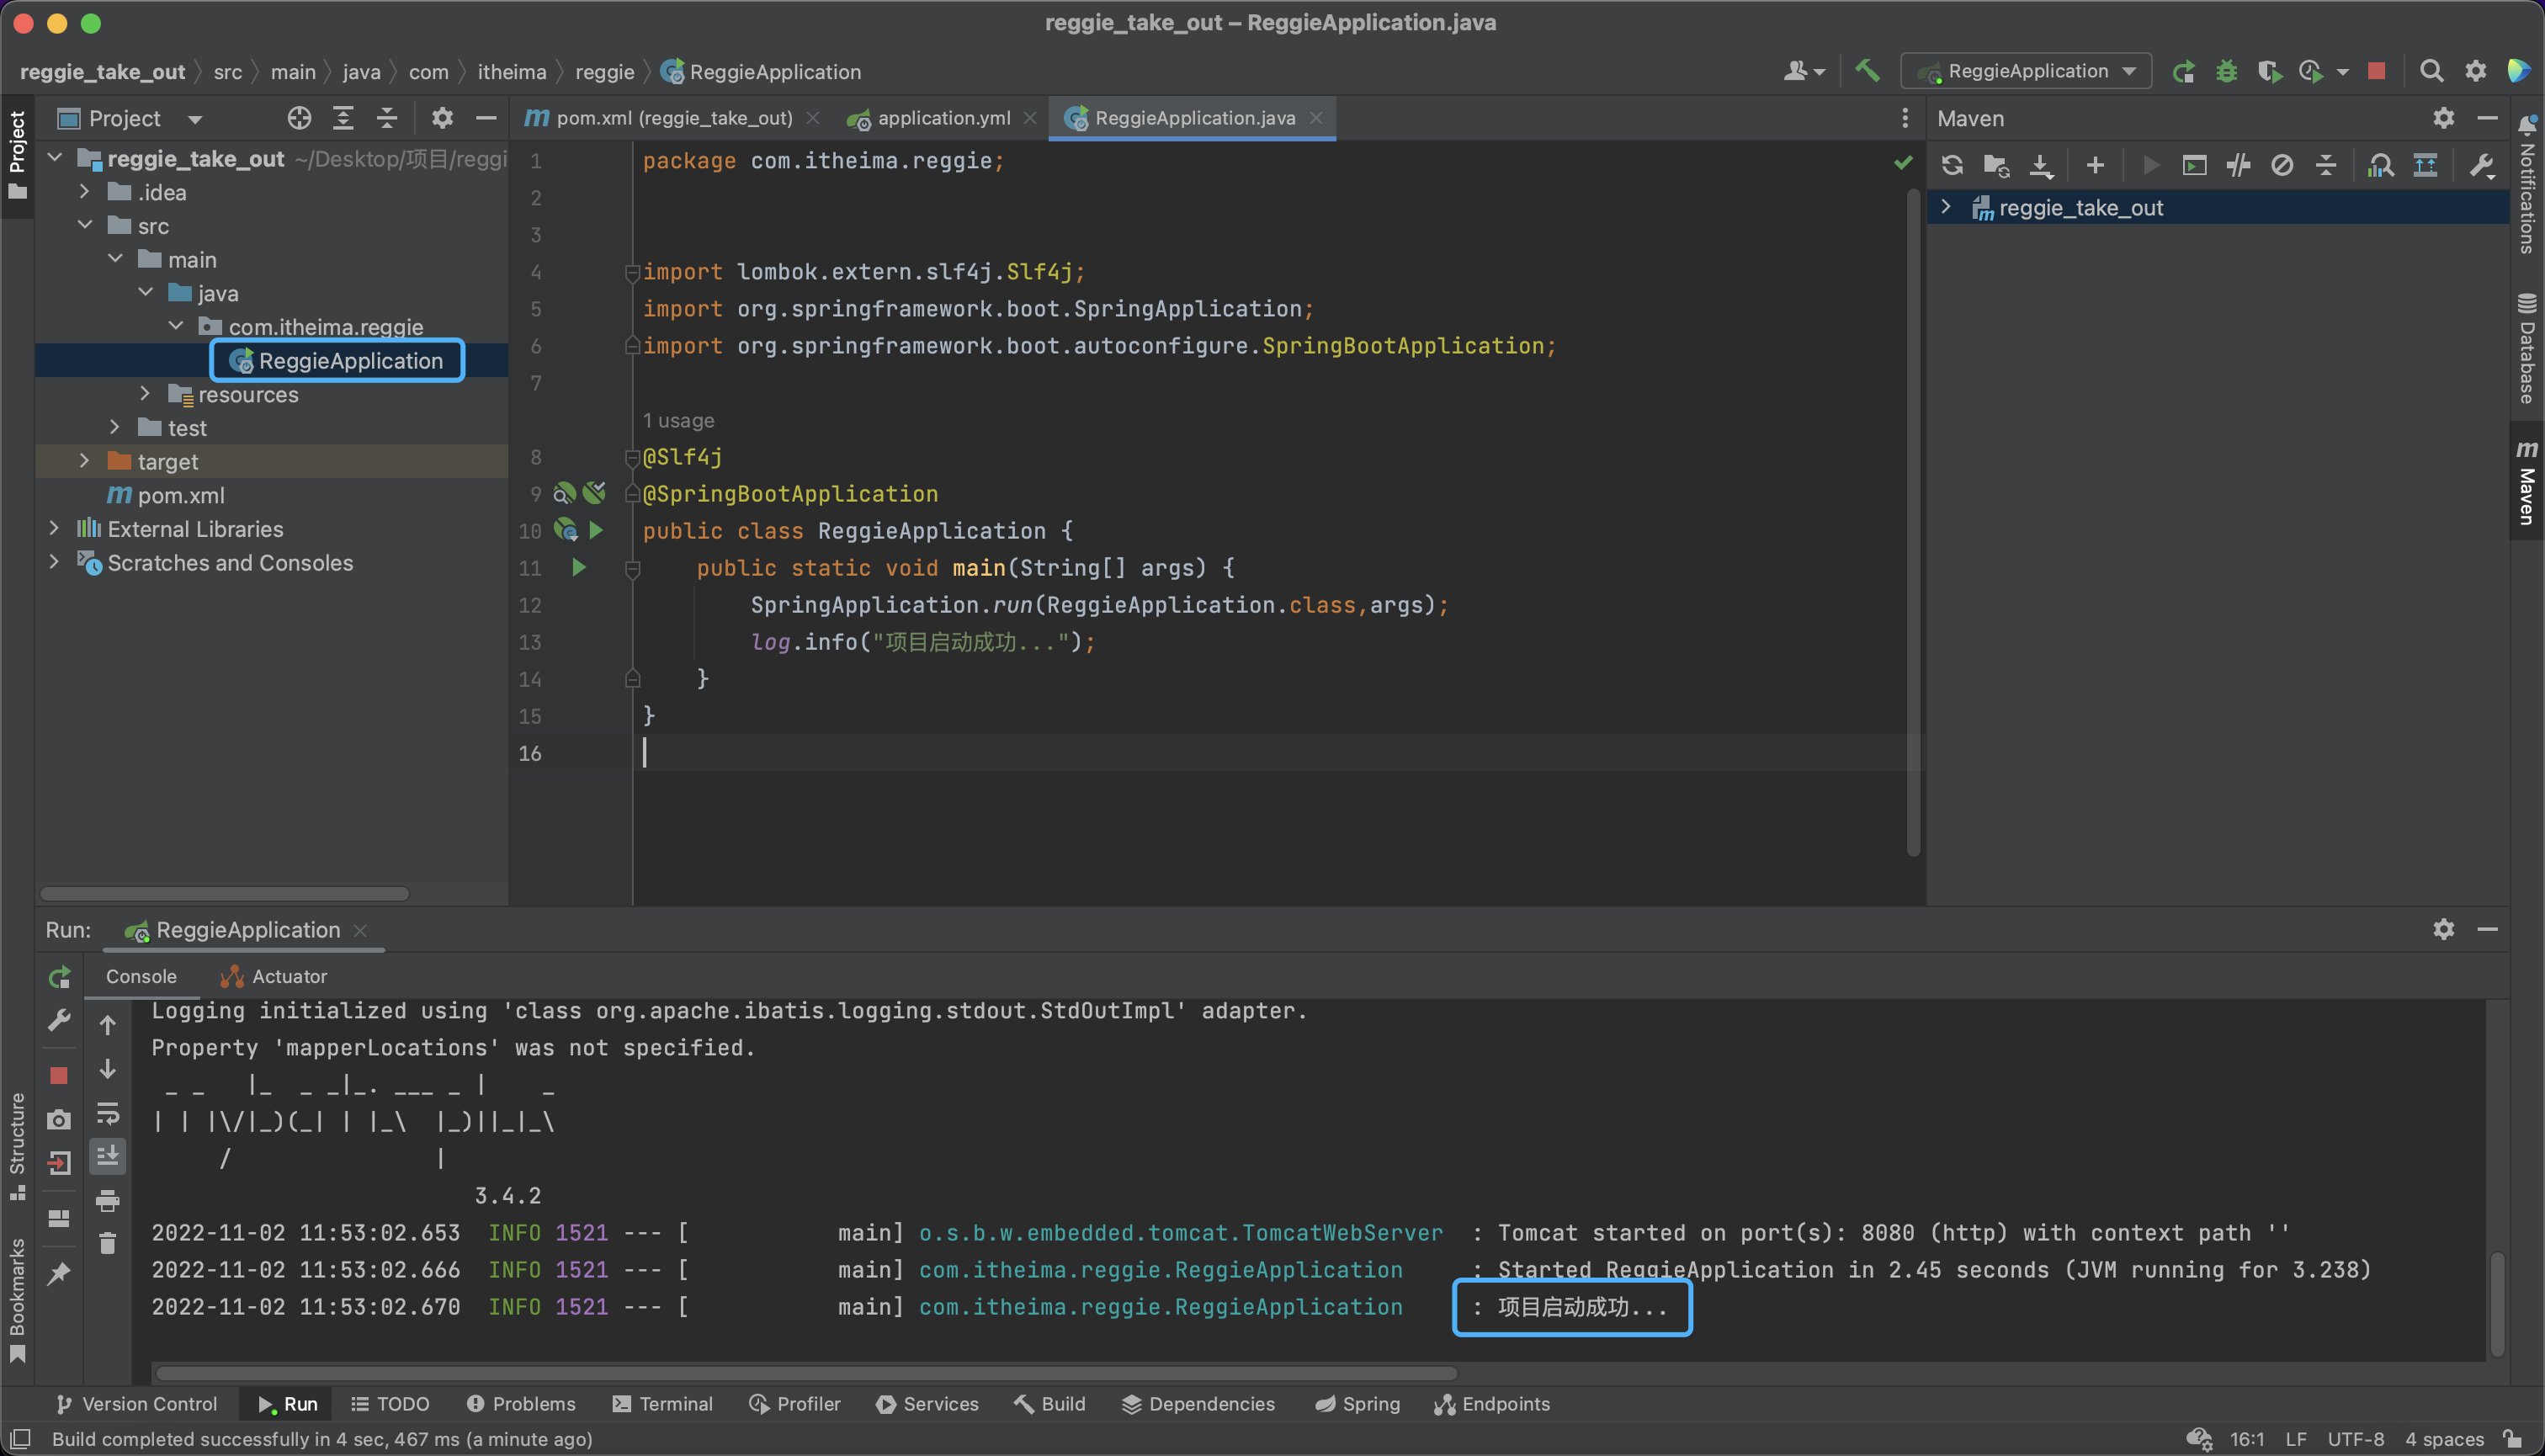Image resolution: width=2545 pixels, height=1456 pixels.
Task: Expand reggie_take_out node in Maven panel
Action: [1946, 207]
